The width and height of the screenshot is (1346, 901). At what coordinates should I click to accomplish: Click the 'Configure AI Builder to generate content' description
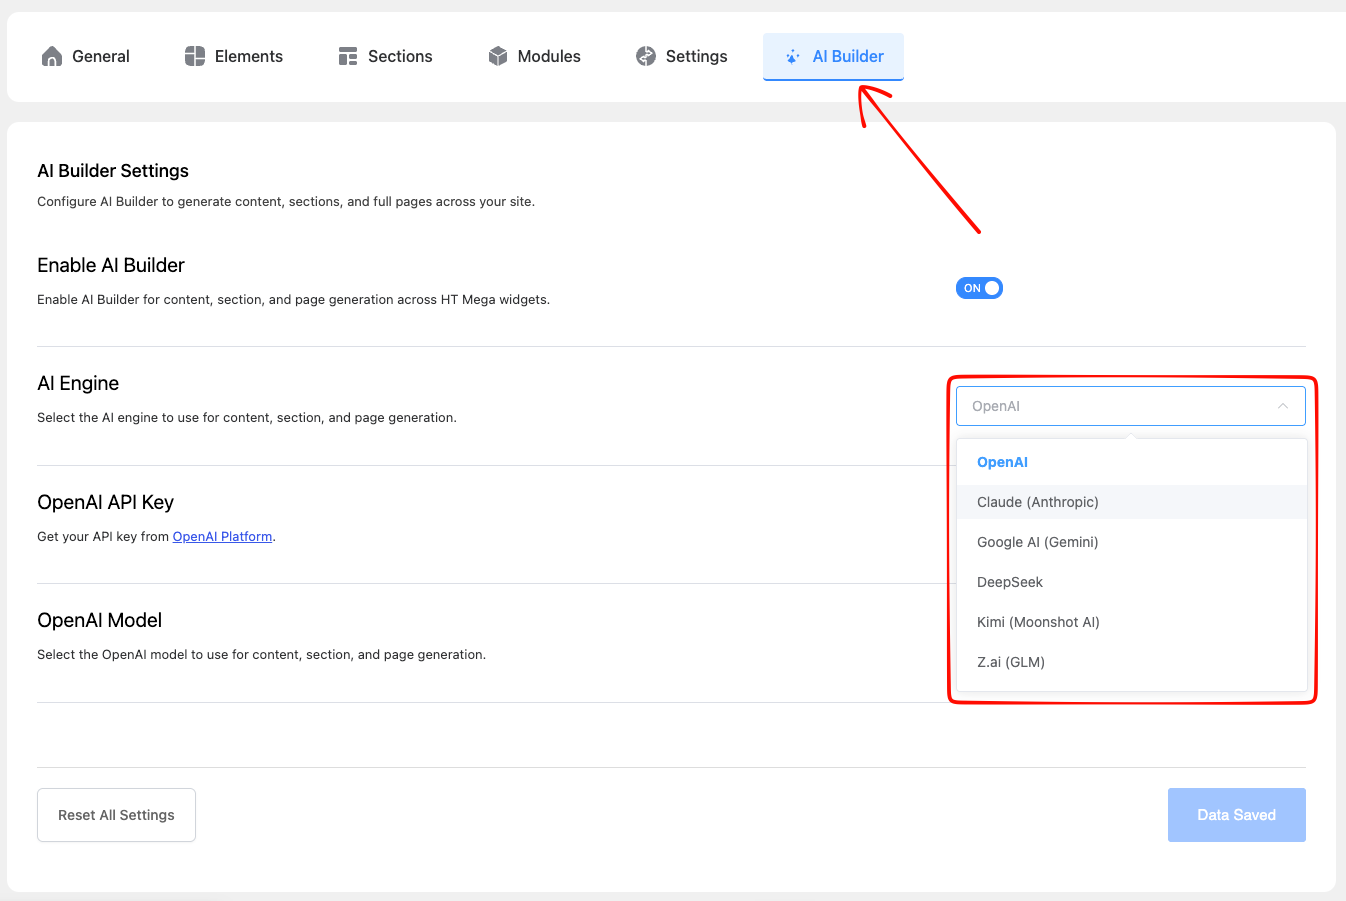pyautogui.click(x=286, y=202)
